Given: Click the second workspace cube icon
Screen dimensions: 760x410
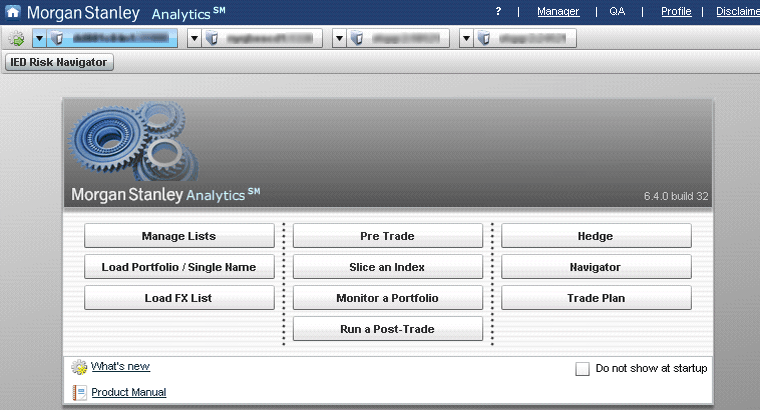Looking at the screenshot, I should (x=212, y=38).
